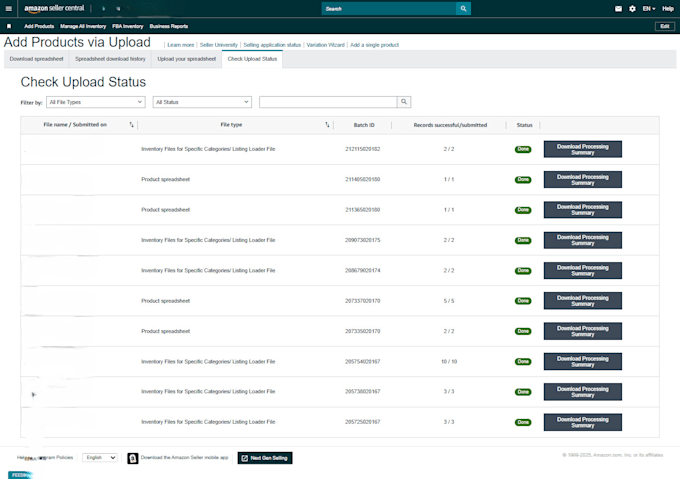
Task: Open the English language selector in footer
Action: tap(100, 458)
